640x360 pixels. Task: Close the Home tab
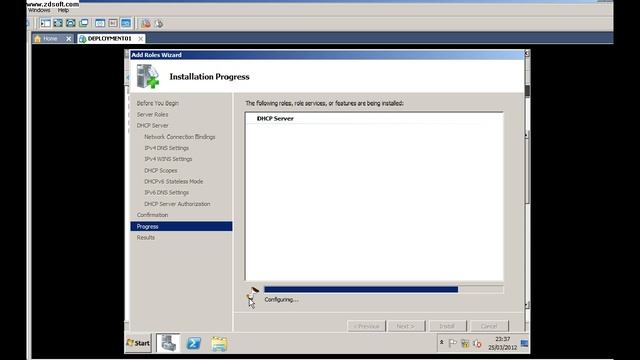pos(69,39)
